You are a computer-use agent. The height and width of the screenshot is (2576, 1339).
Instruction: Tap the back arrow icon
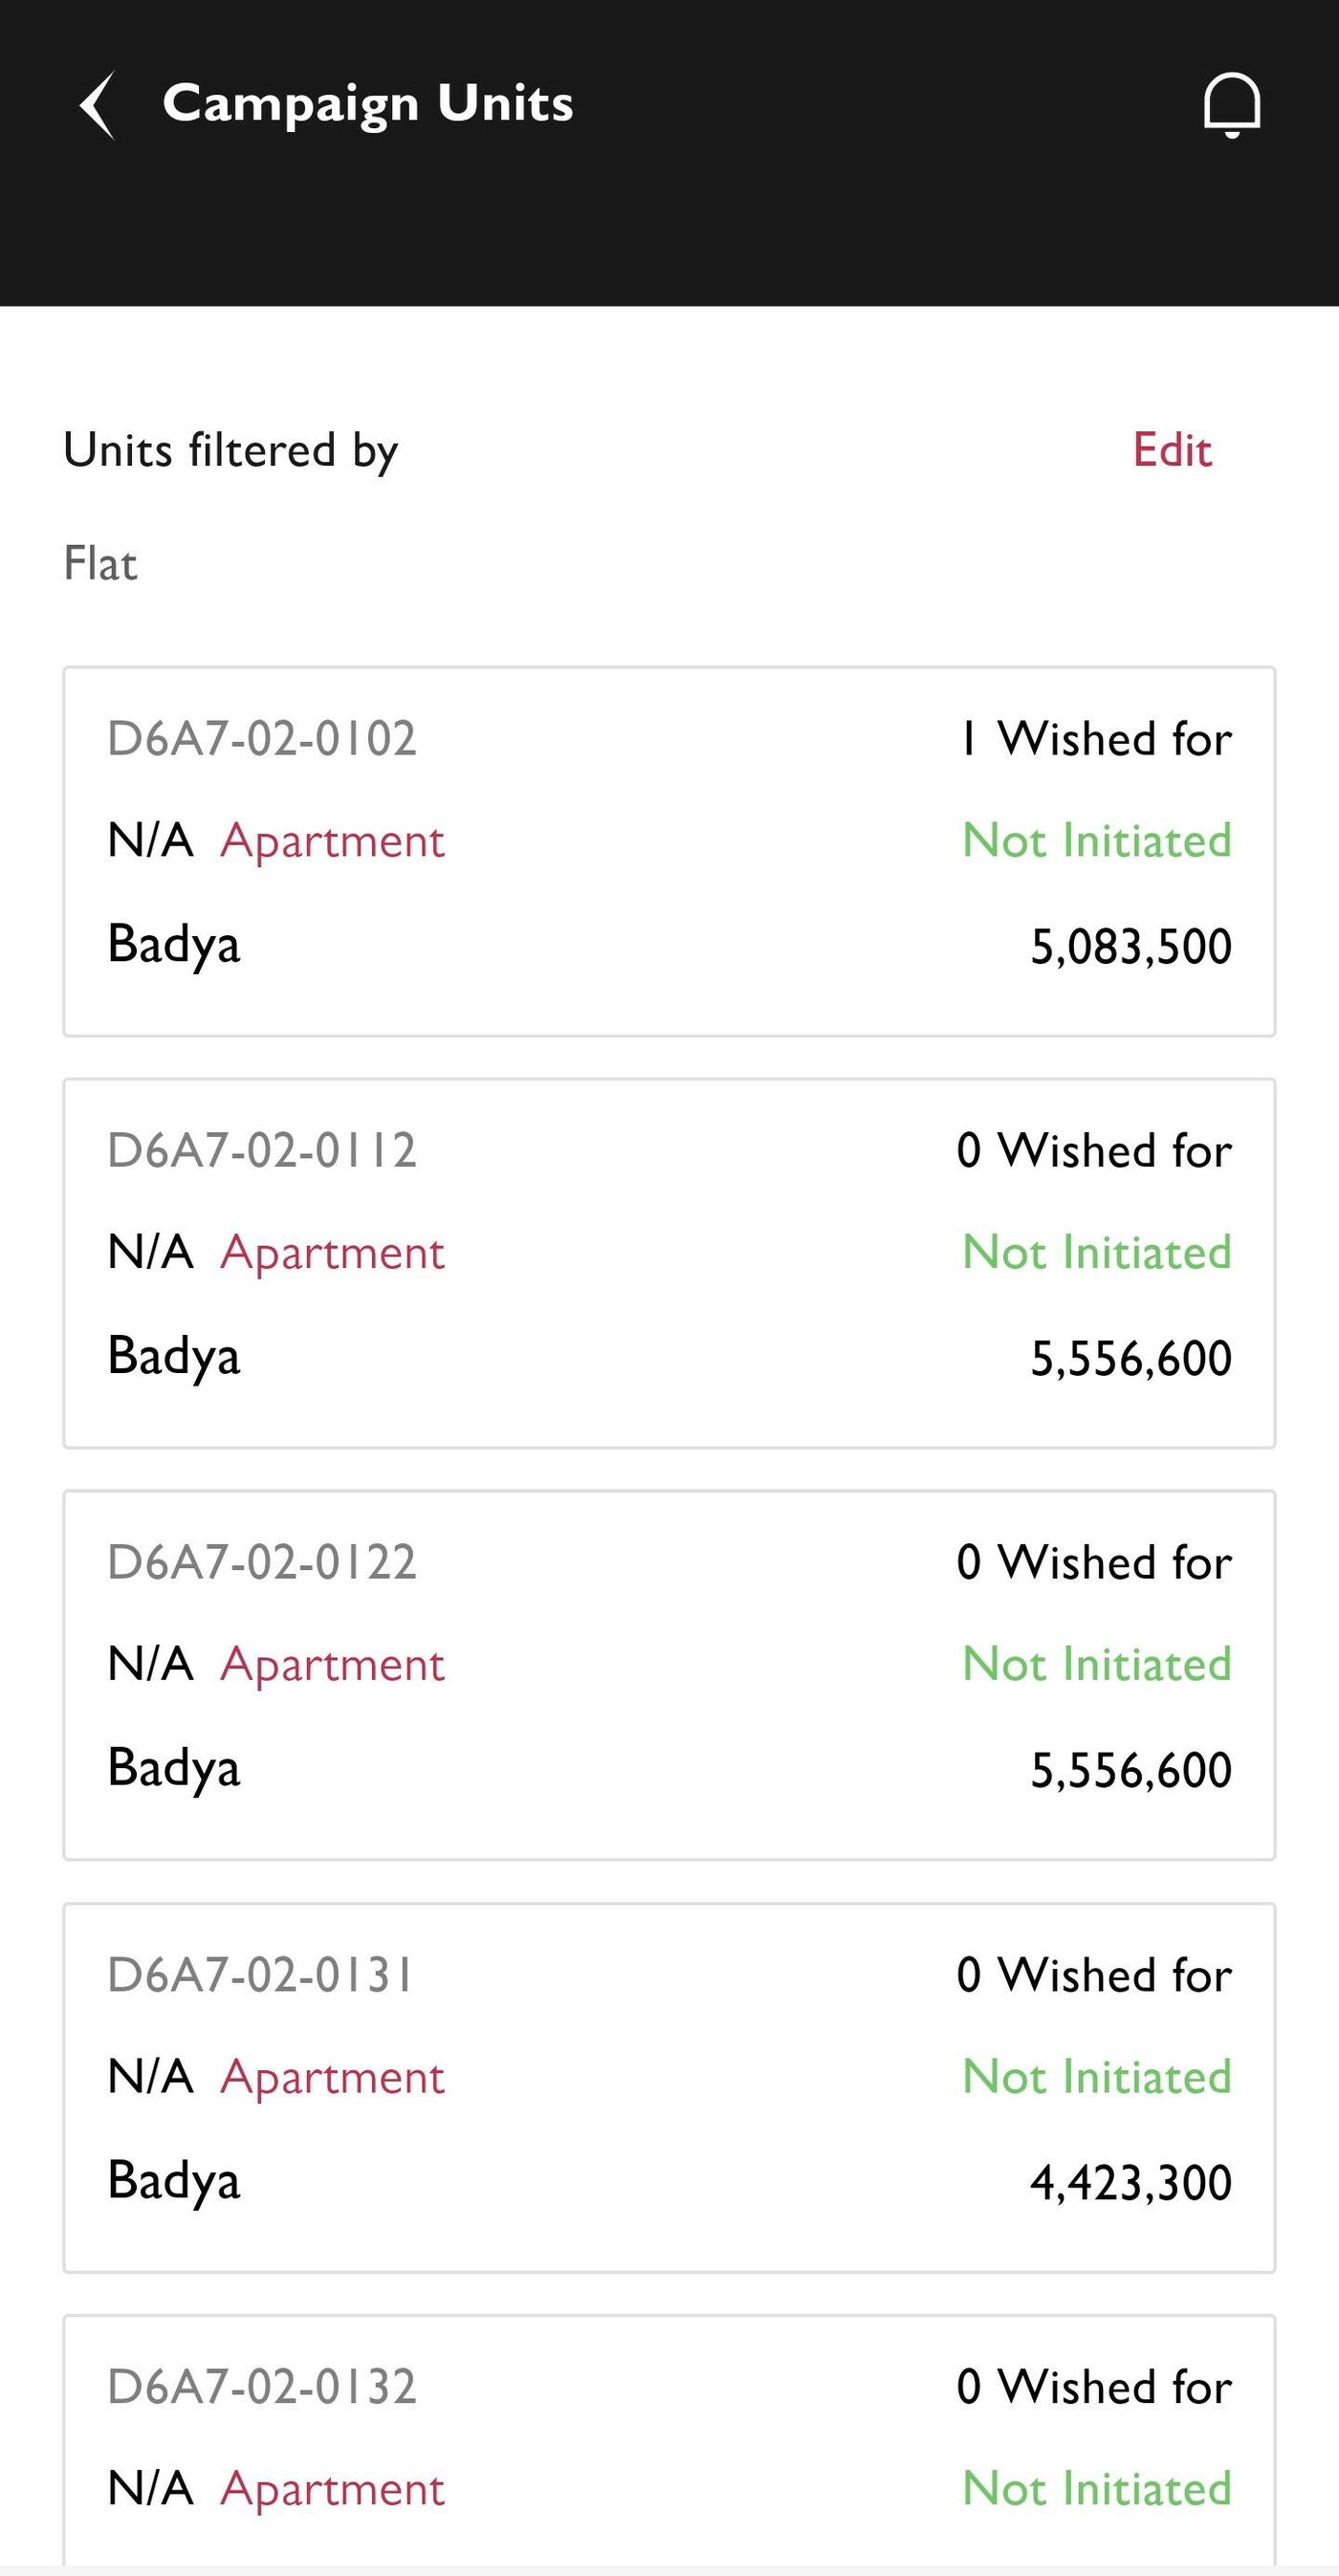point(98,105)
